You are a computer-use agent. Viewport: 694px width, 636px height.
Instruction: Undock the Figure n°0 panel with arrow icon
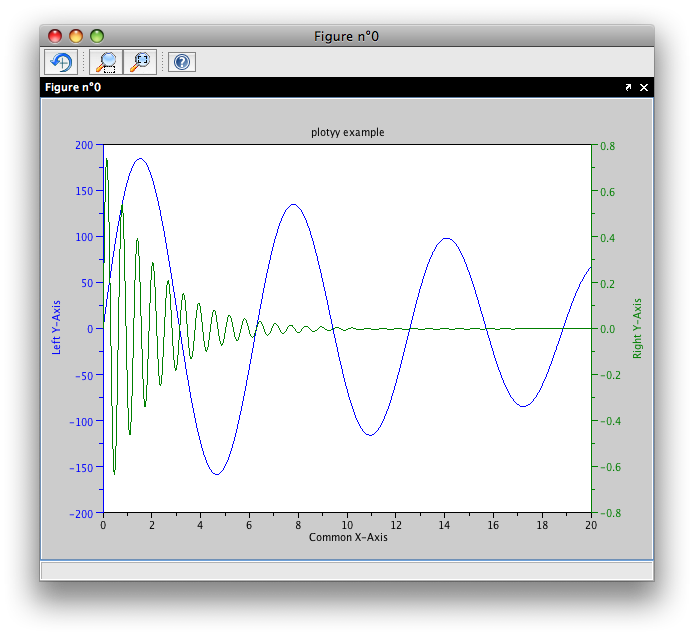[x=628, y=88]
